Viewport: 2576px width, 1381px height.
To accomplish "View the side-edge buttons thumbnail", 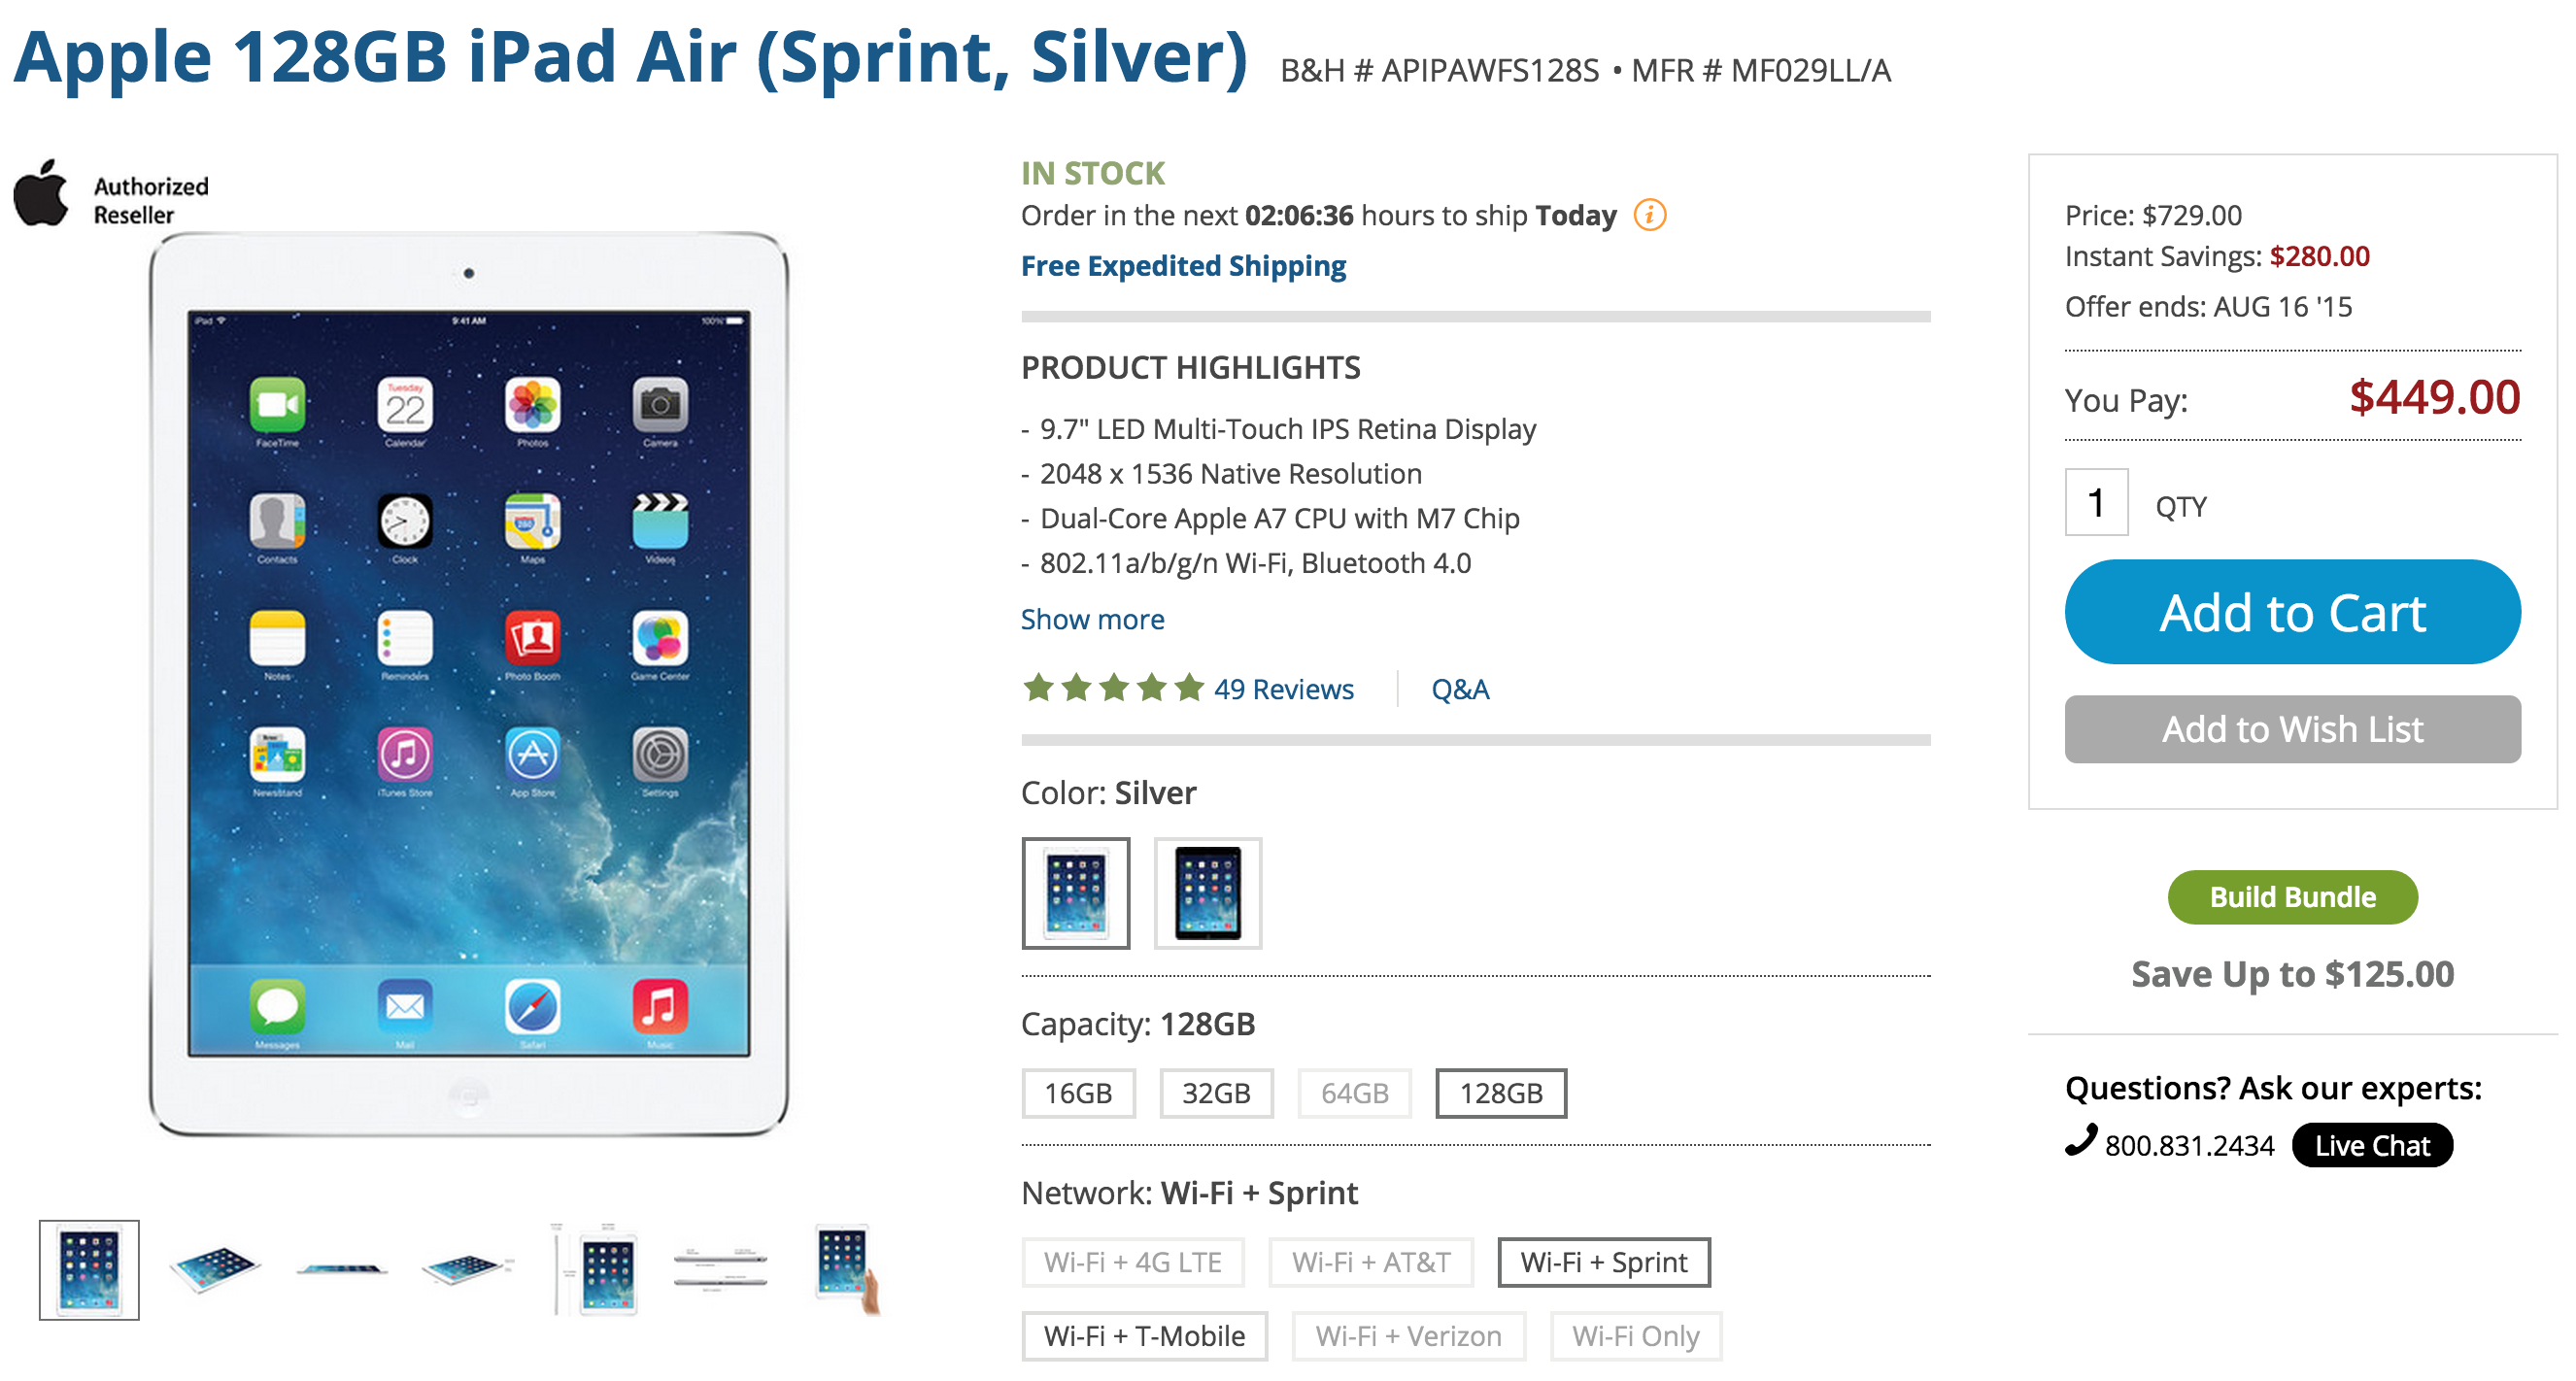I will click(x=720, y=1269).
